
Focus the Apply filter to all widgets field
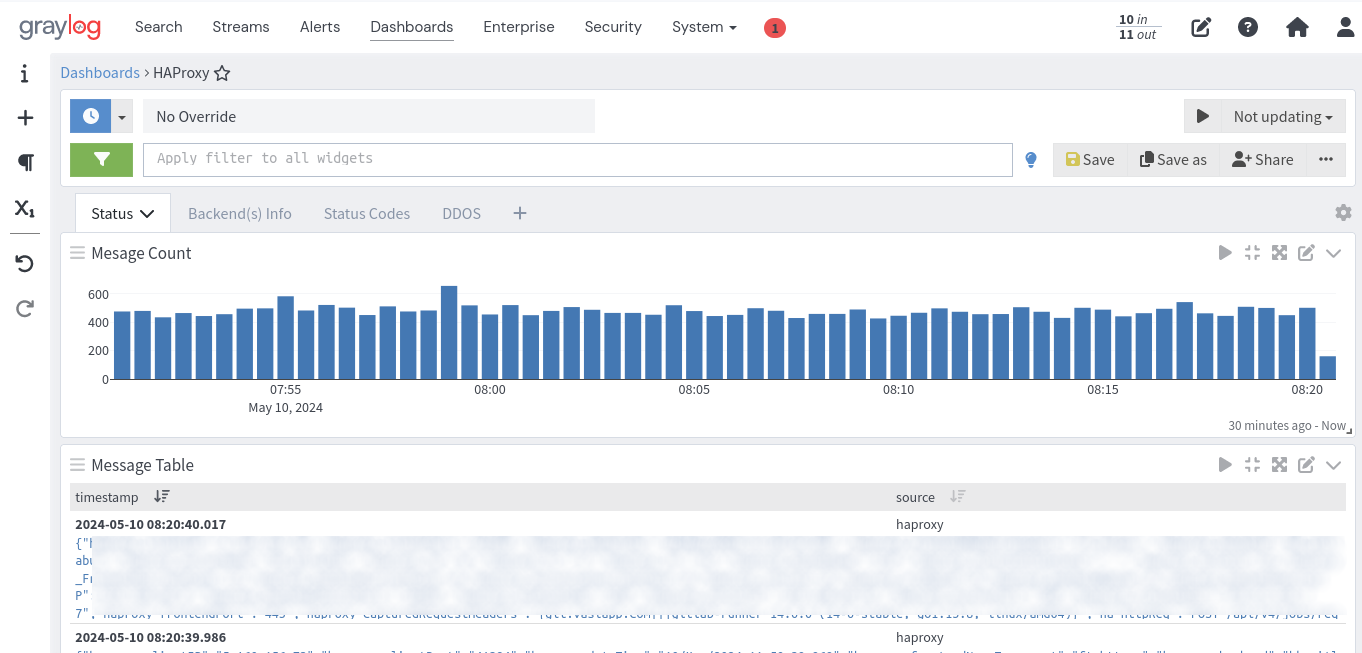578,160
